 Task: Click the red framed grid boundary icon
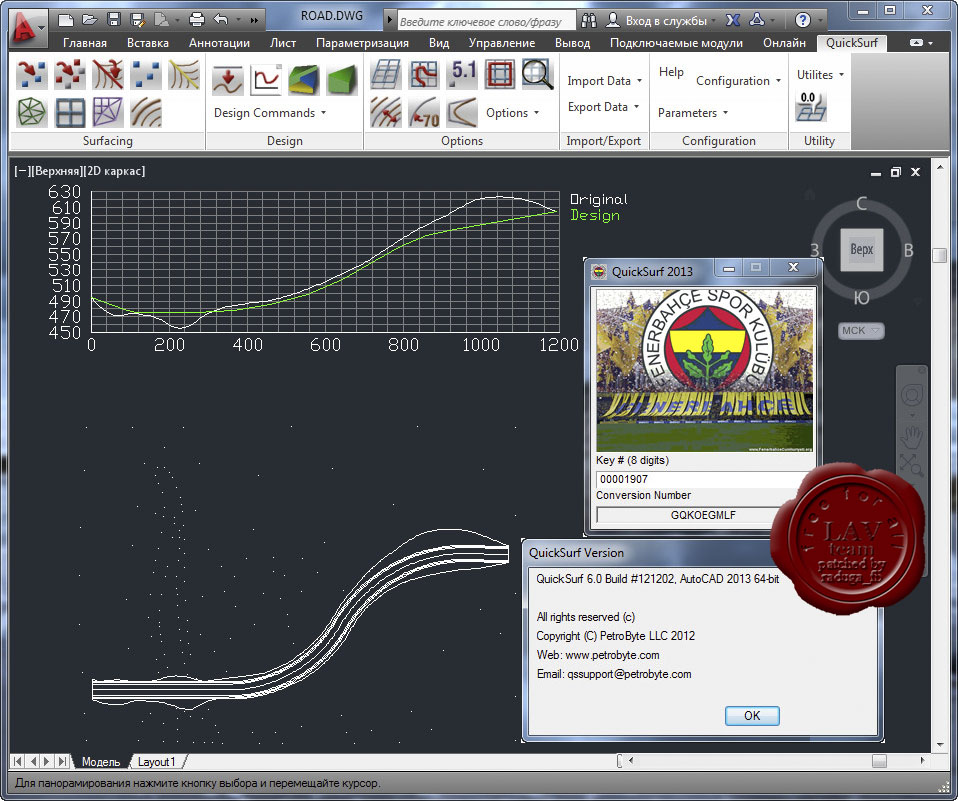coord(500,74)
